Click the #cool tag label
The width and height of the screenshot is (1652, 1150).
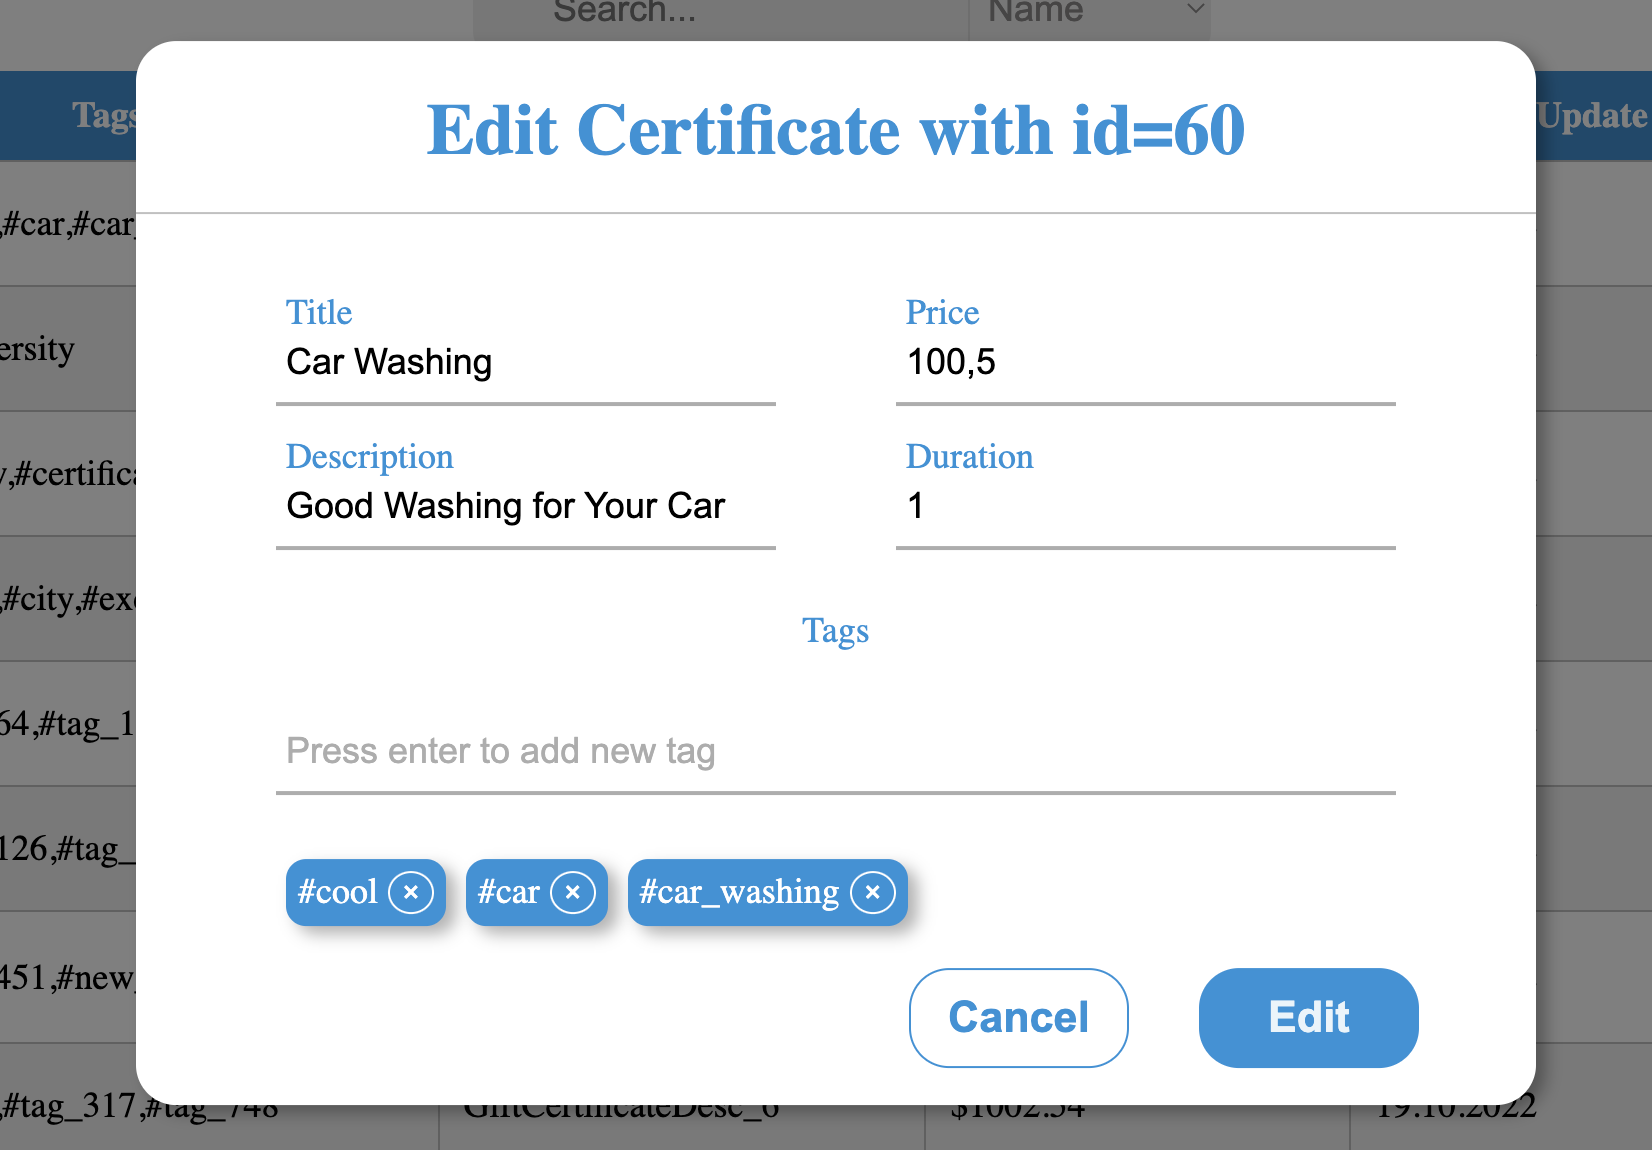(x=338, y=892)
